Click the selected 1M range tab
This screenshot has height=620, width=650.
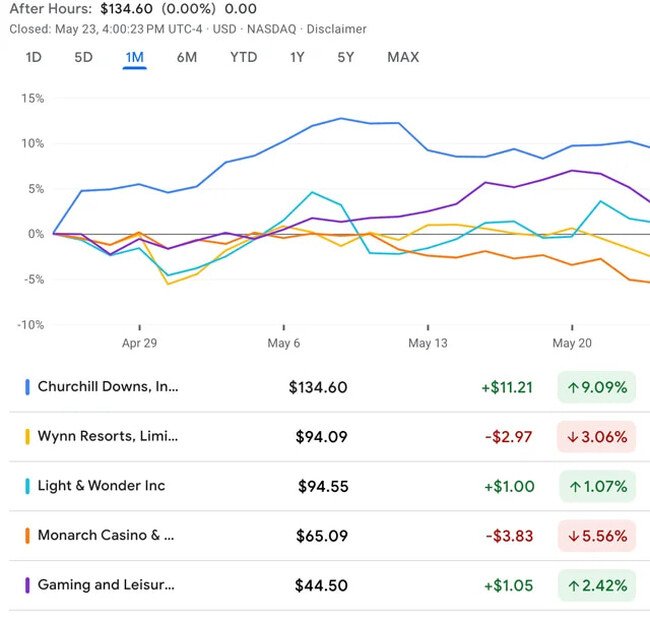(134, 57)
